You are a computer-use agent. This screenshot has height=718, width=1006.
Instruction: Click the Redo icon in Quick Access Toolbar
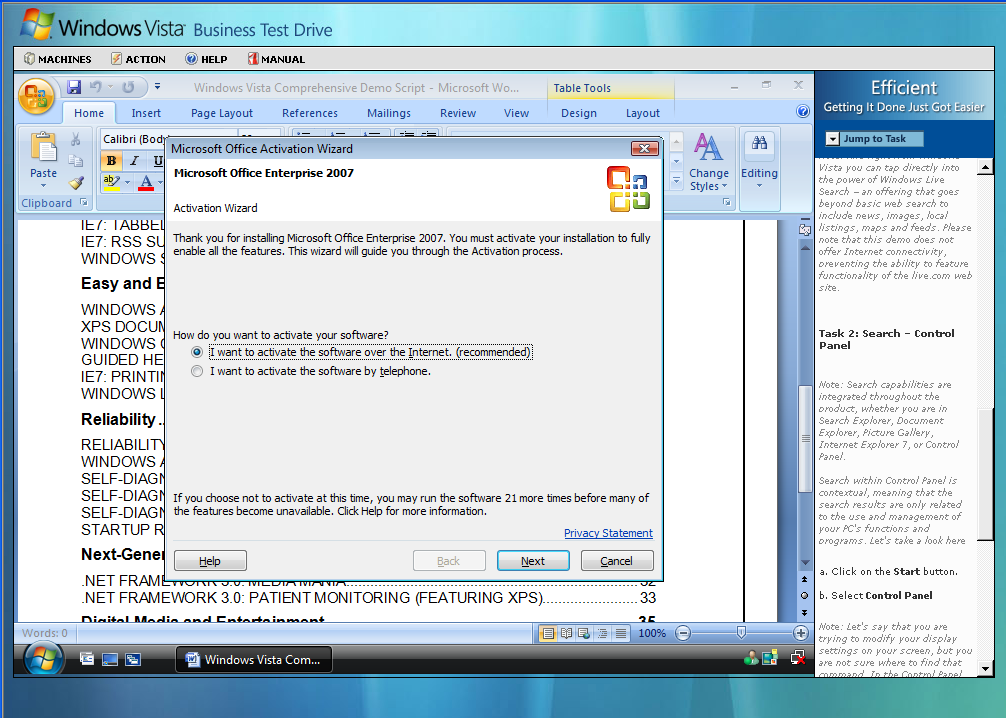click(128, 87)
